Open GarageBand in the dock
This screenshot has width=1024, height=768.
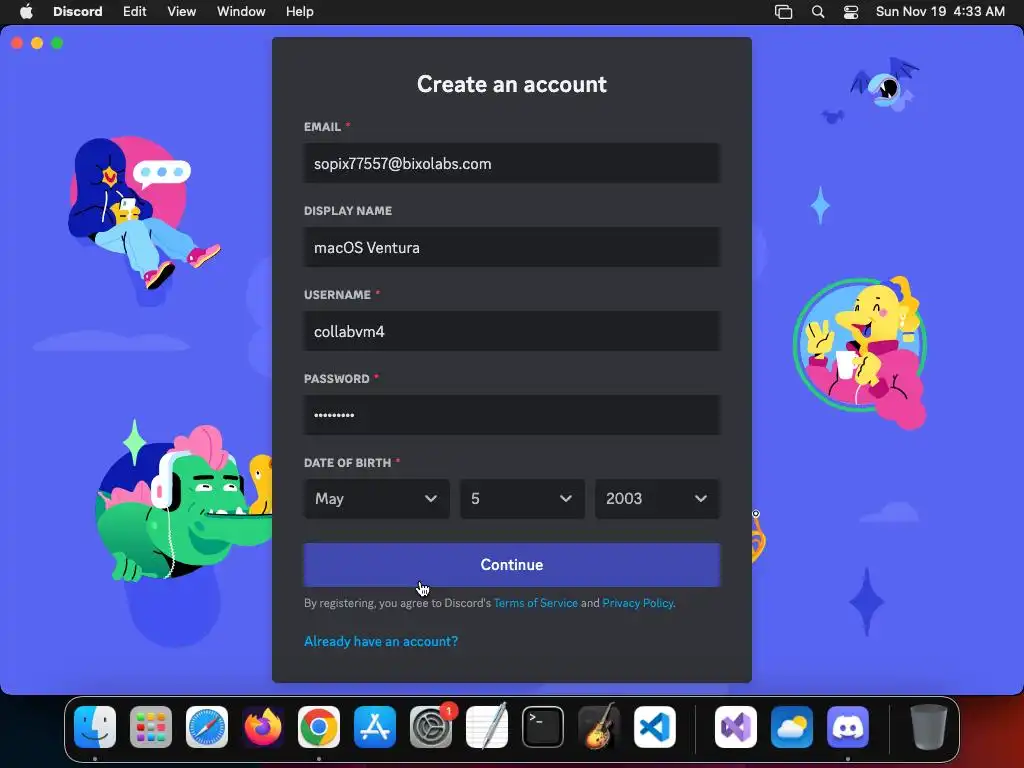tap(599, 727)
